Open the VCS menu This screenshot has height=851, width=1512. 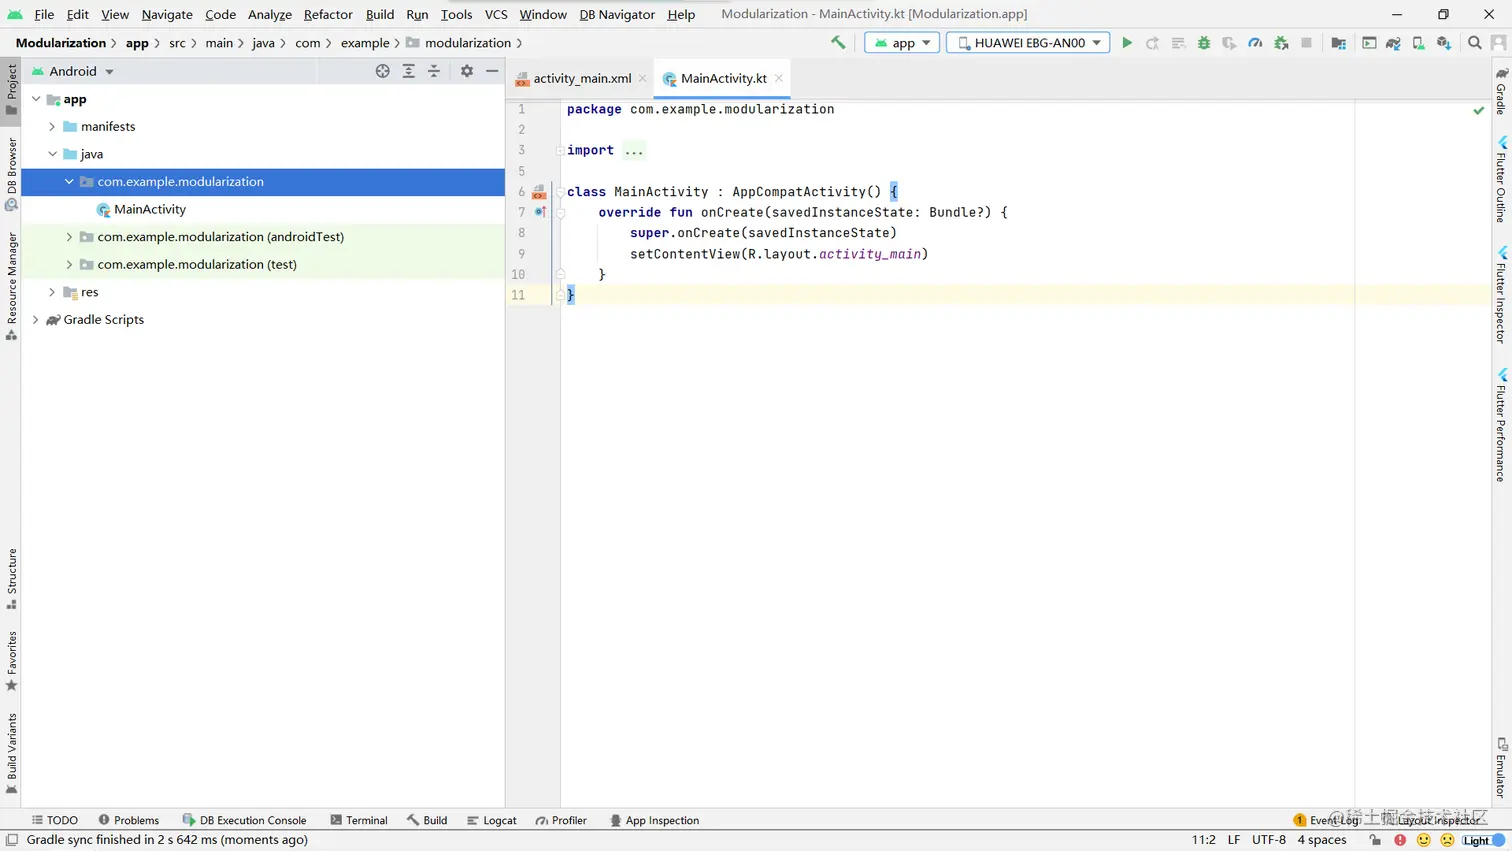tap(496, 14)
